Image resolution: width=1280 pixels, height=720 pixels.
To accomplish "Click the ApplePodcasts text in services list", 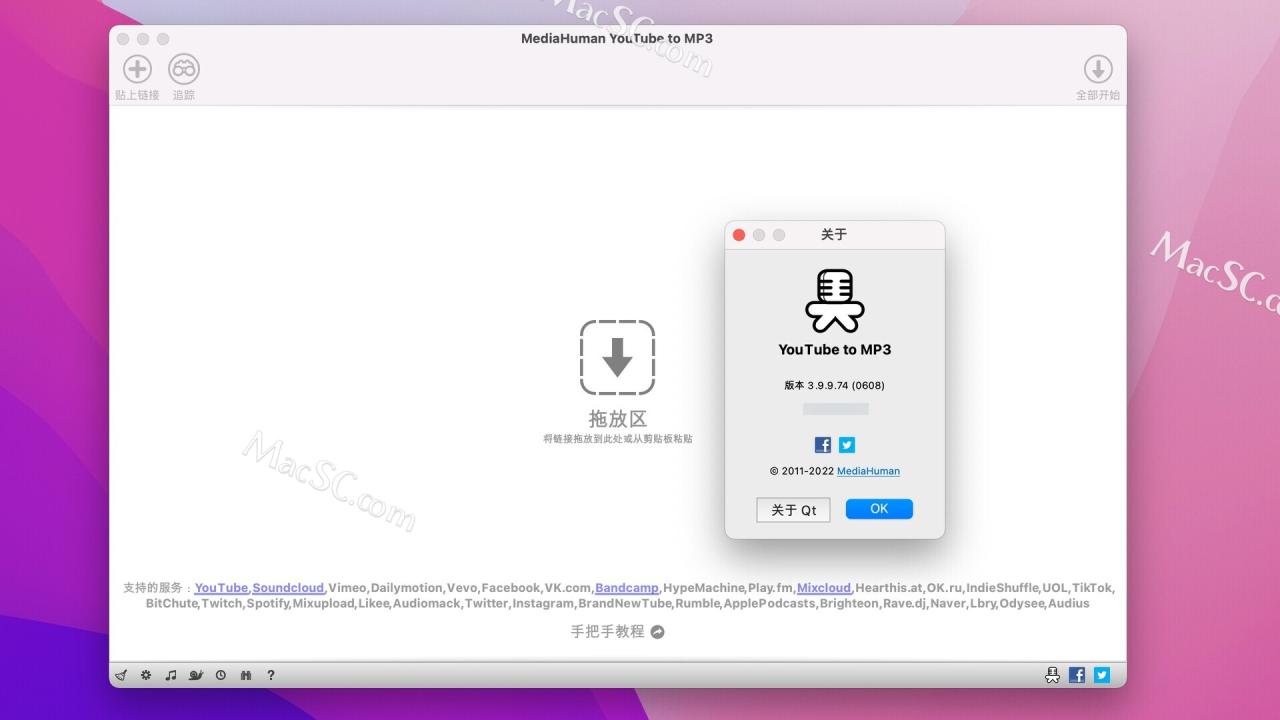I will tap(769, 604).
